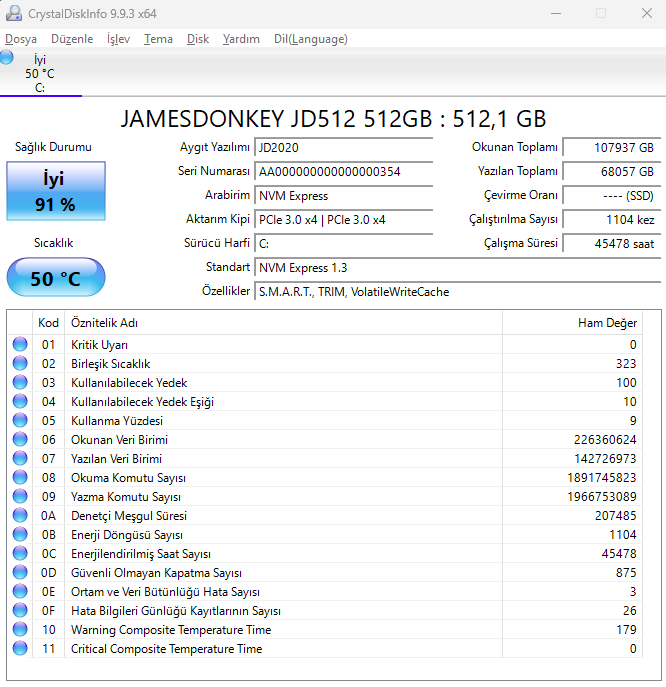Open the Yardım menu
The height and width of the screenshot is (687, 666).
(x=241, y=39)
